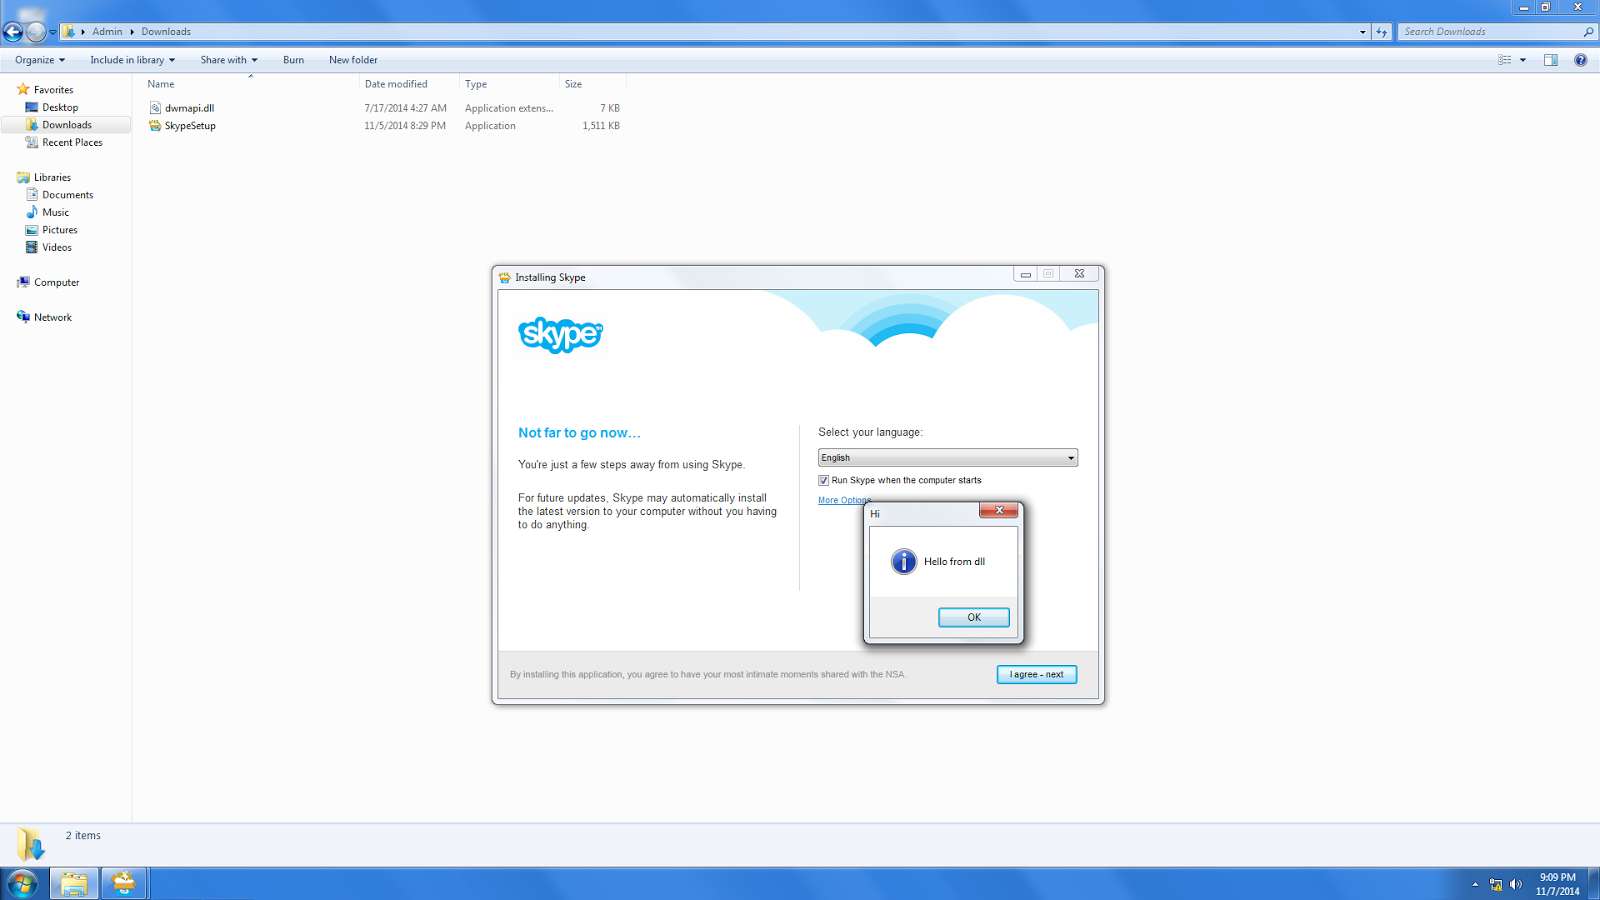This screenshot has height=900, width=1600.
Task: Open the Windows Start button
Action: pos(22,883)
